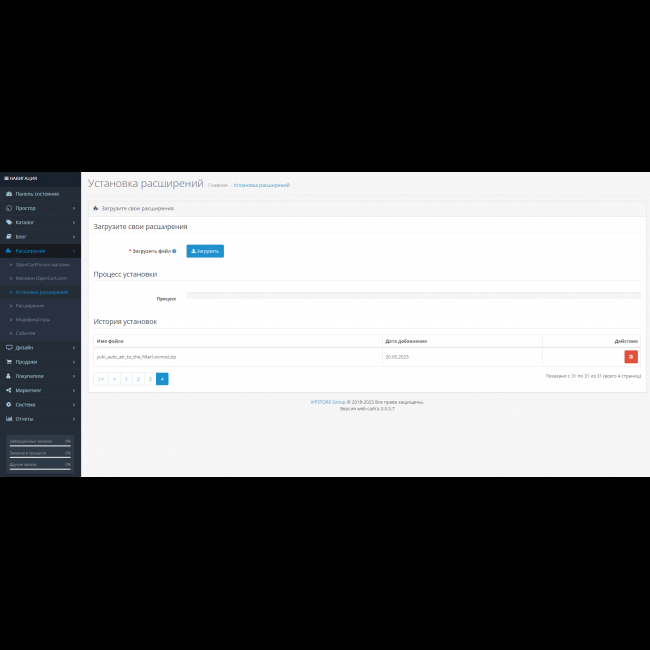
Task: Expand the Покупатели menu chevron
Action: click(74, 376)
